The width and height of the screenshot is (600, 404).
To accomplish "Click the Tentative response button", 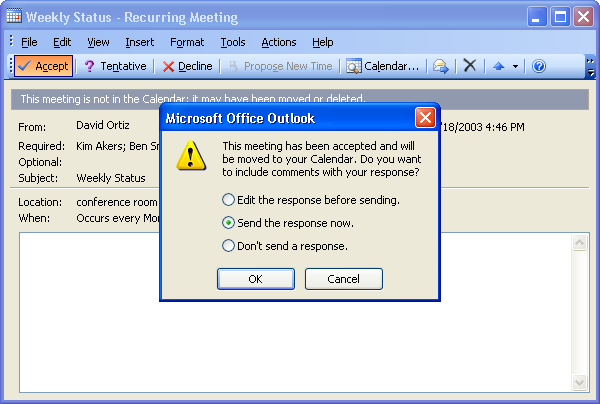I will coord(115,66).
